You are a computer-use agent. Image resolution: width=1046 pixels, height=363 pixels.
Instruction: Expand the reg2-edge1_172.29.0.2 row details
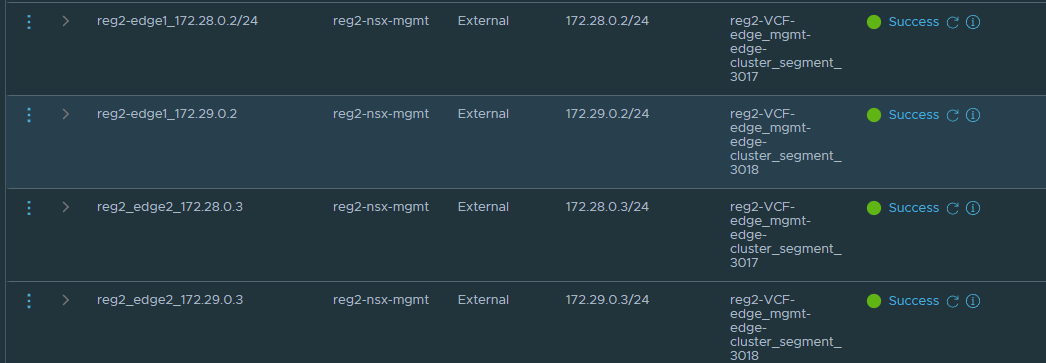click(x=65, y=114)
